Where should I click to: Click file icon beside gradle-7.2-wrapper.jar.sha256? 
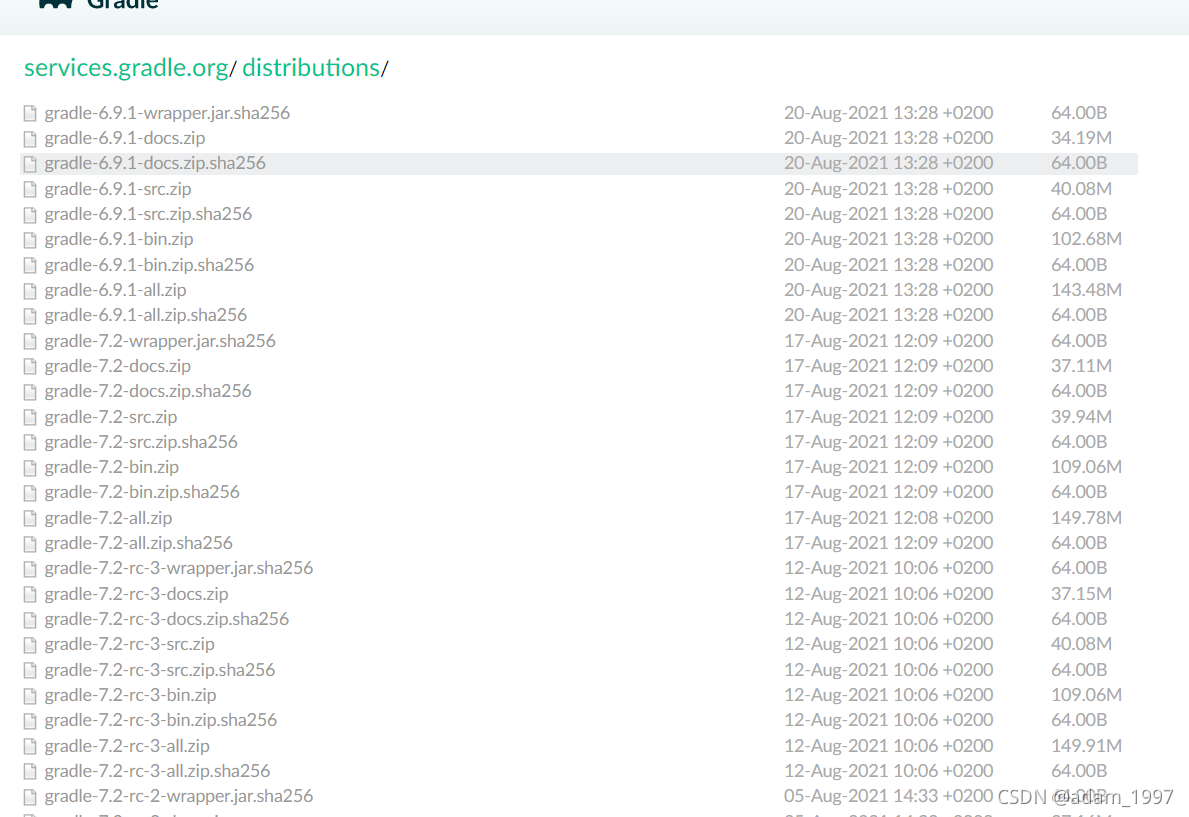30,341
